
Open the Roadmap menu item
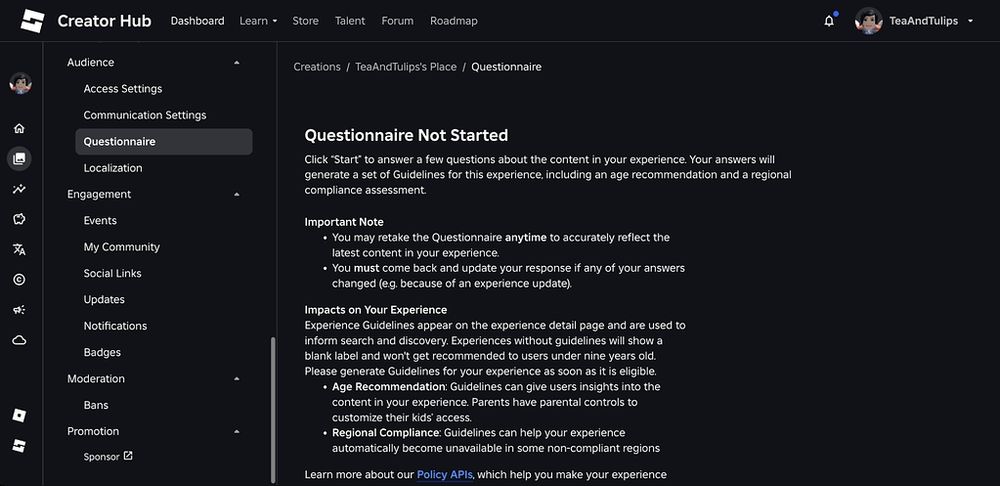pos(453,21)
